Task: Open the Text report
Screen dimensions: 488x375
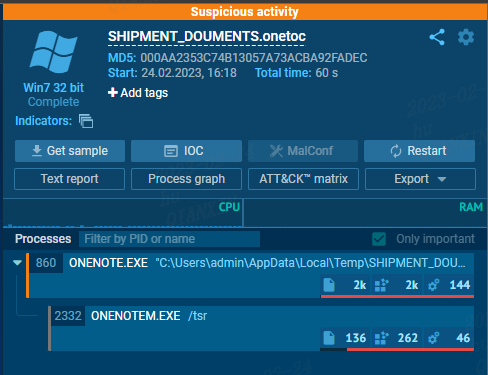Action: click(x=69, y=179)
